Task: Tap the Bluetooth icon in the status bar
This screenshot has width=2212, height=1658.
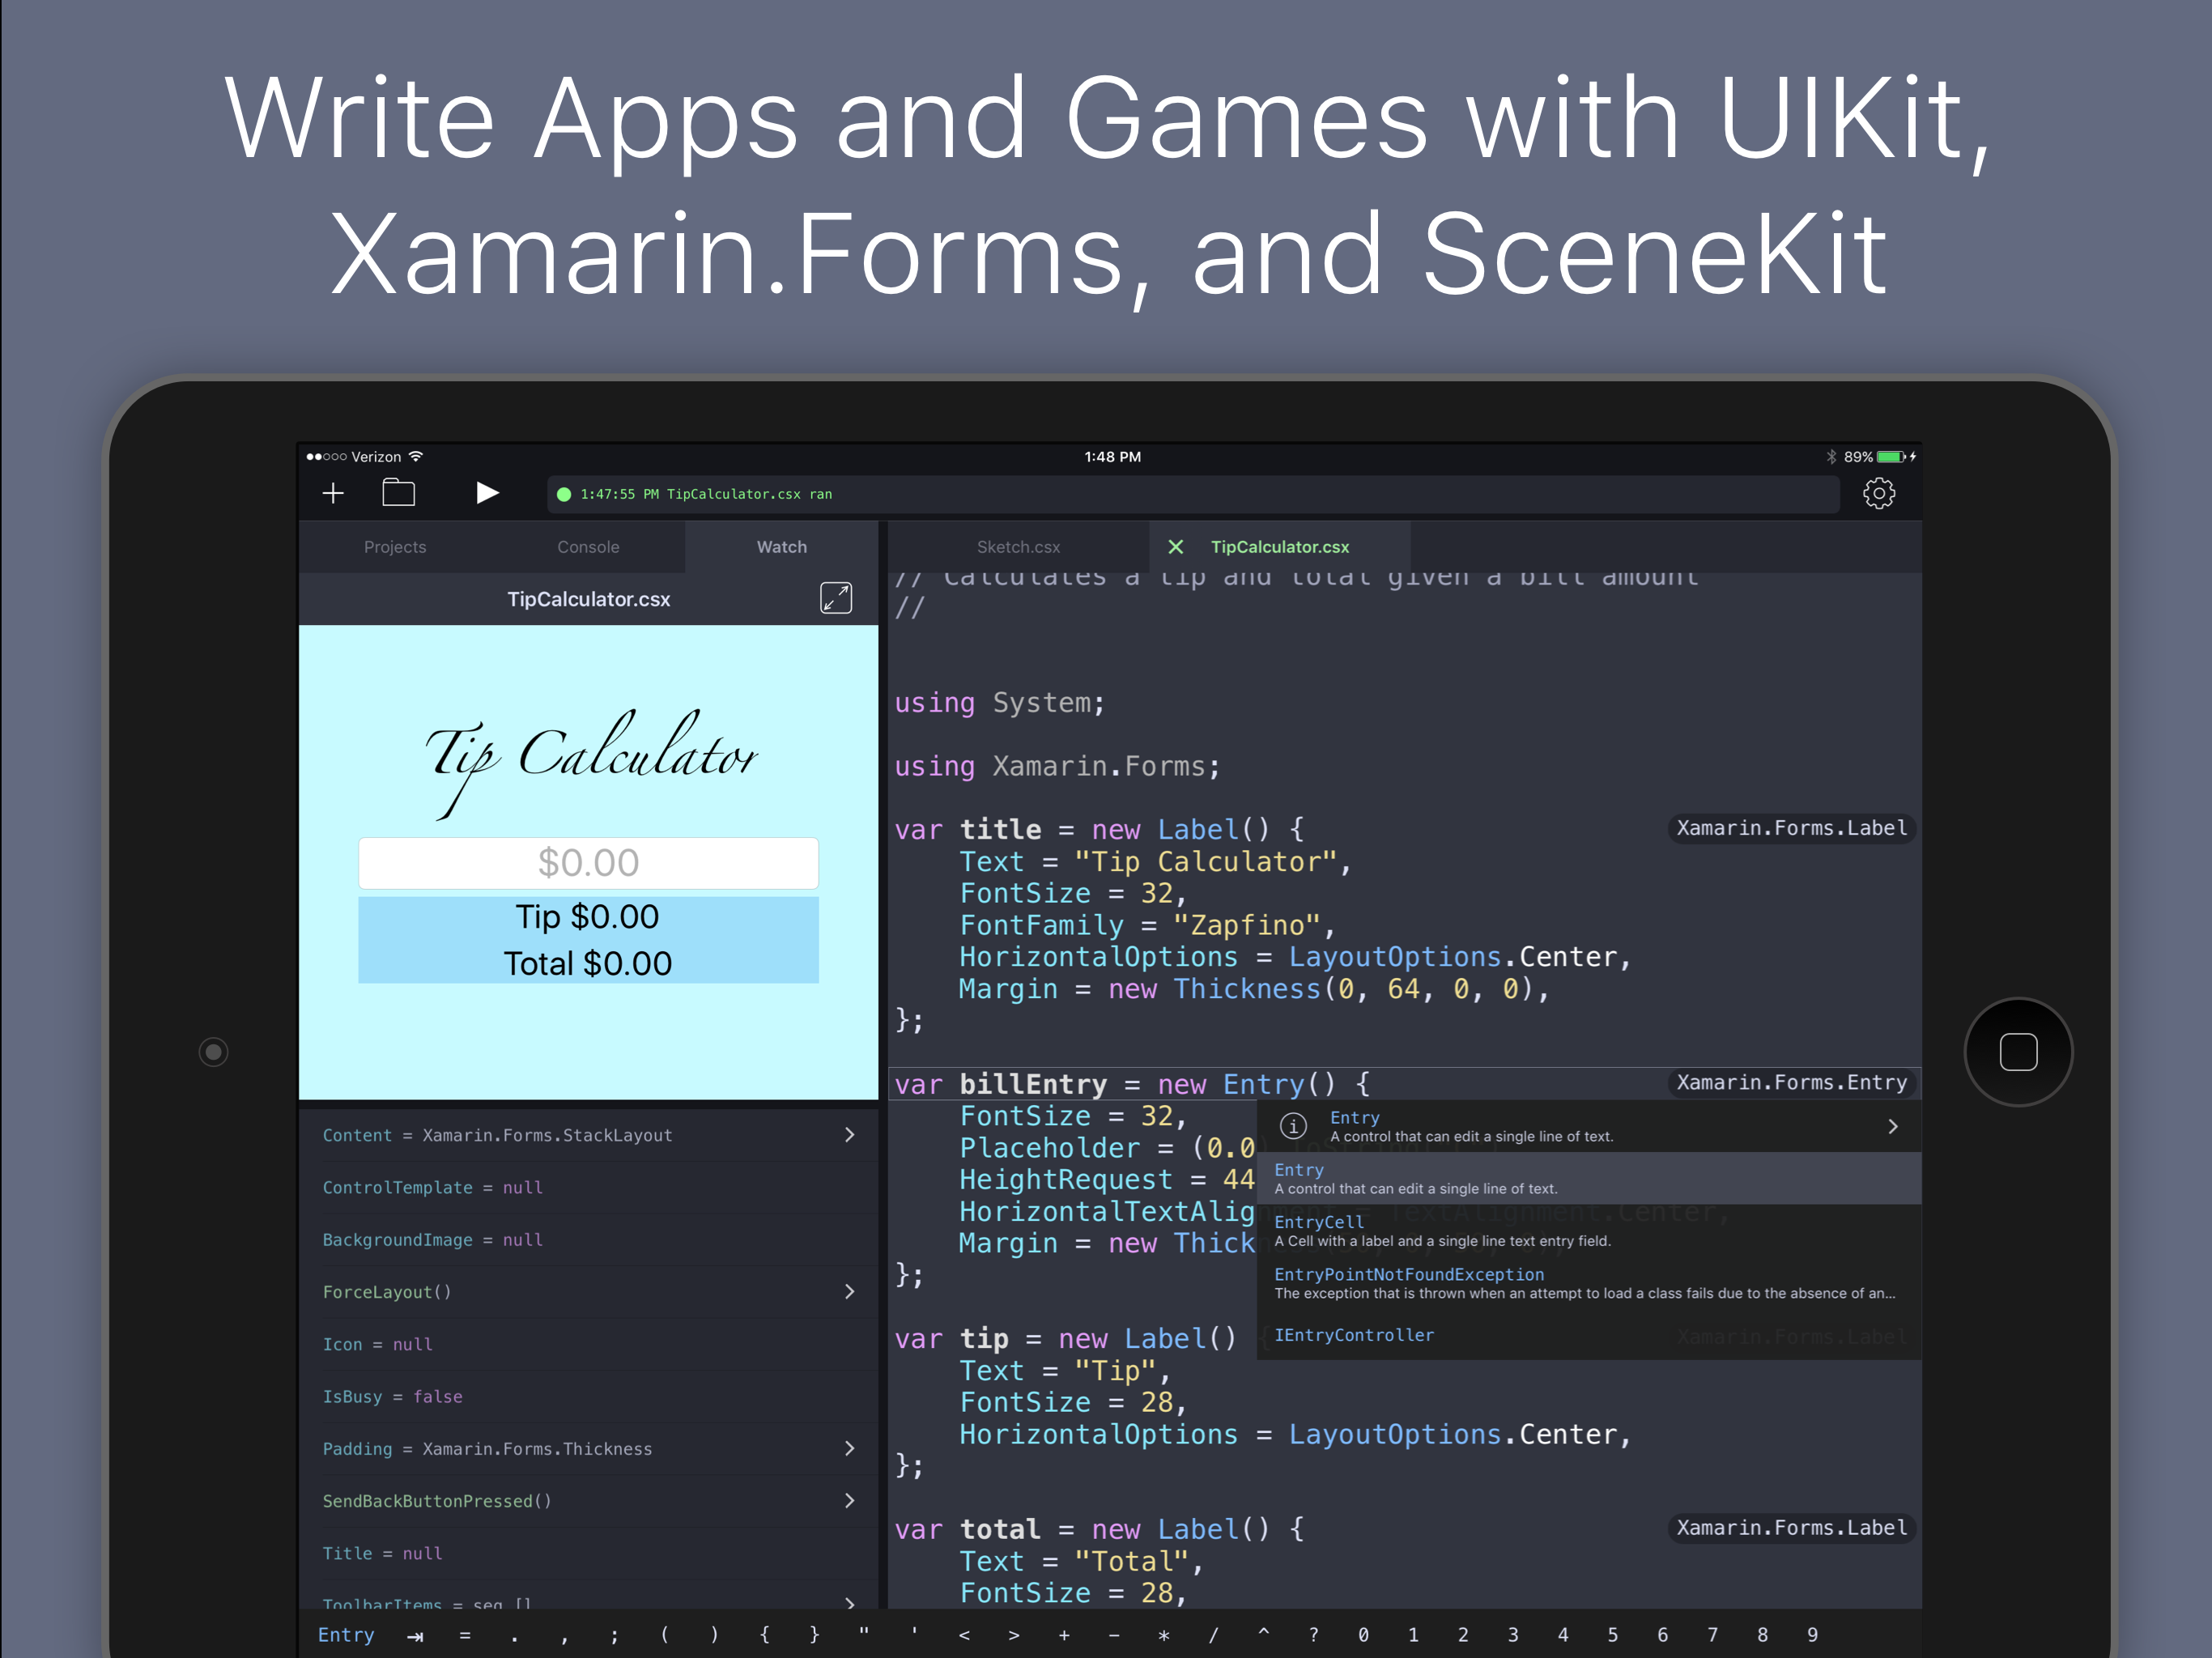Action: [1831, 457]
